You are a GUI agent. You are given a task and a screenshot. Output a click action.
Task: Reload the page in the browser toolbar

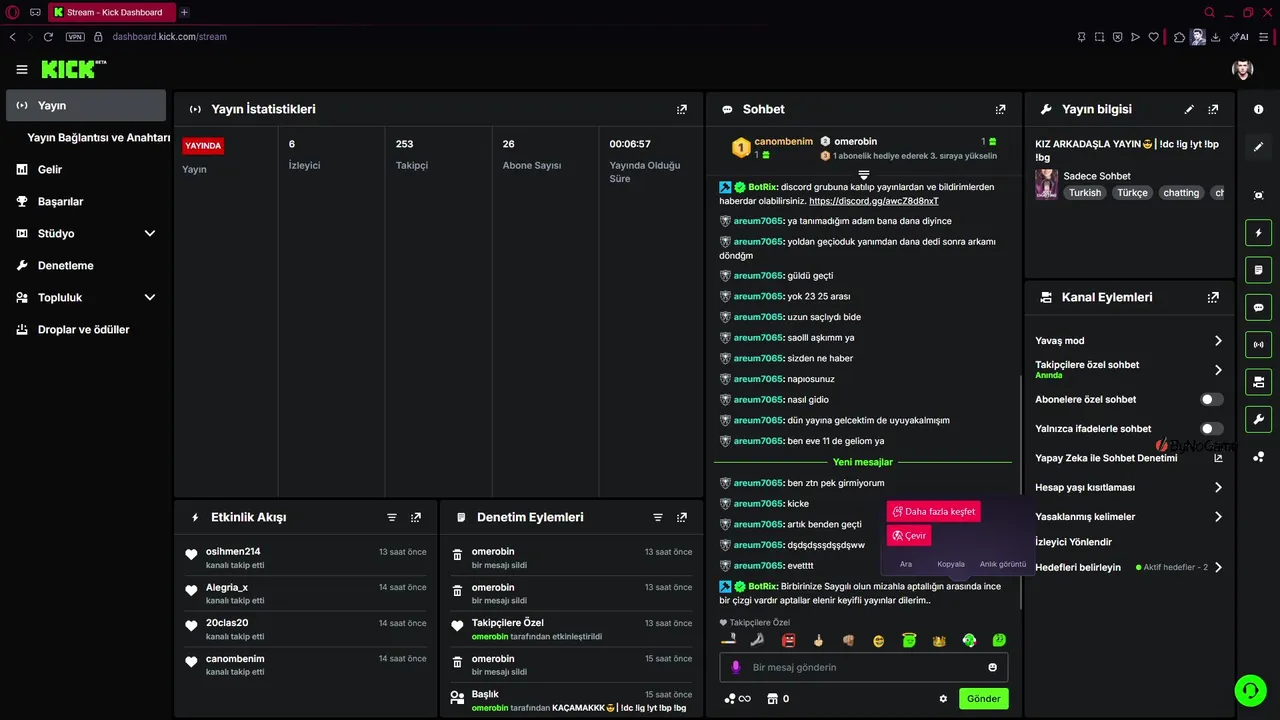48,37
